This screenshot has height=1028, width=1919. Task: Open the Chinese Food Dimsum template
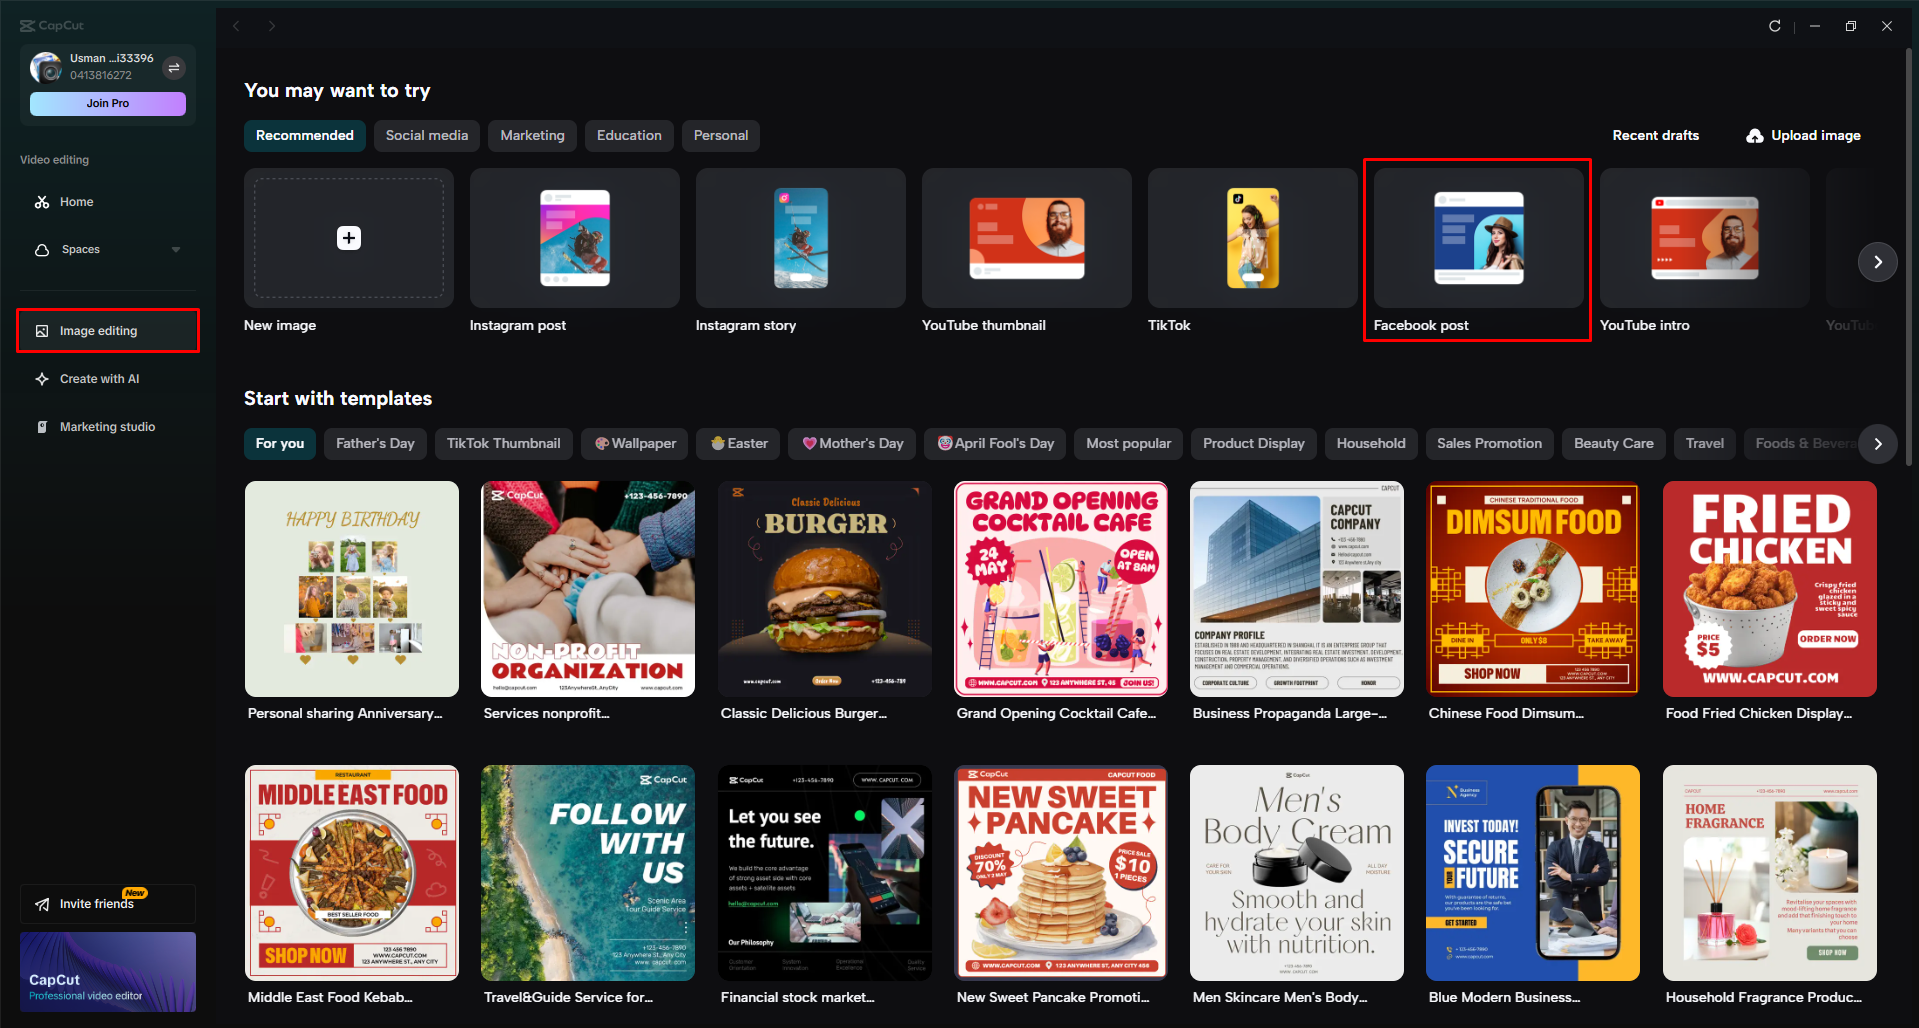pyautogui.click(x=1533, y=589)
